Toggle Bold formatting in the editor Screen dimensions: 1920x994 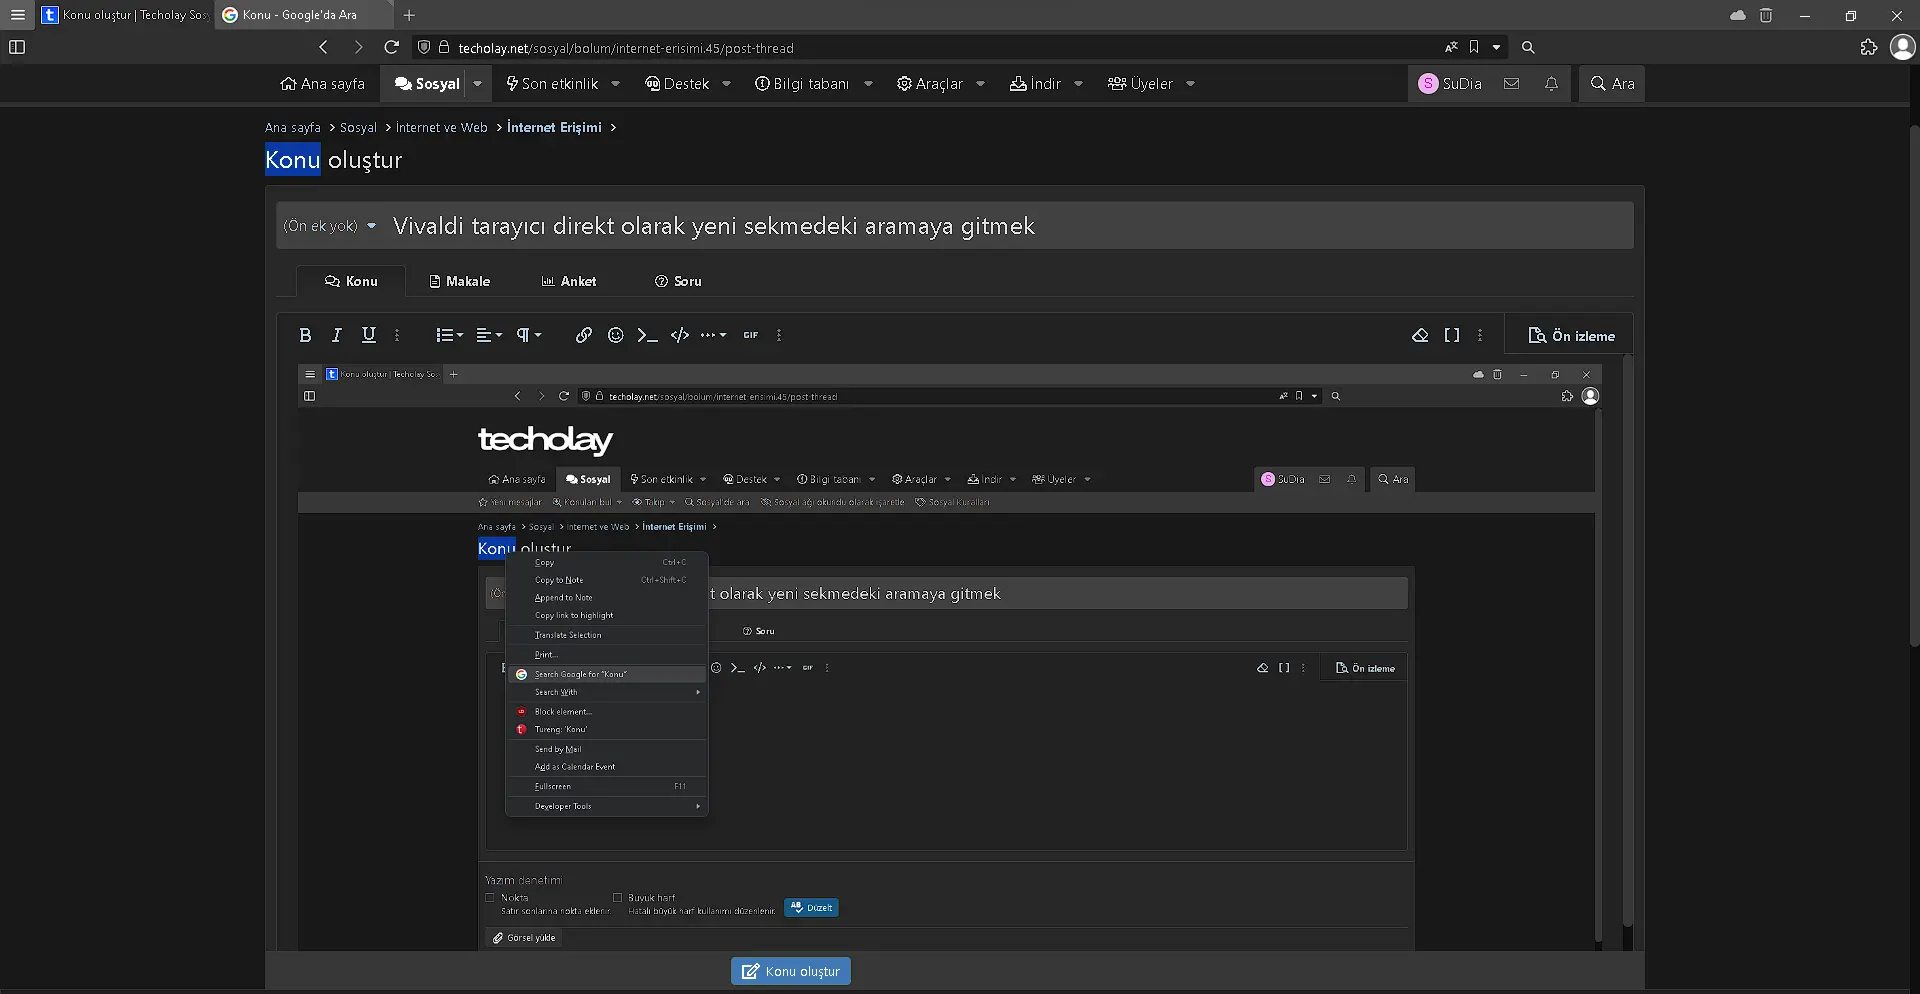[x=305, y=335]
